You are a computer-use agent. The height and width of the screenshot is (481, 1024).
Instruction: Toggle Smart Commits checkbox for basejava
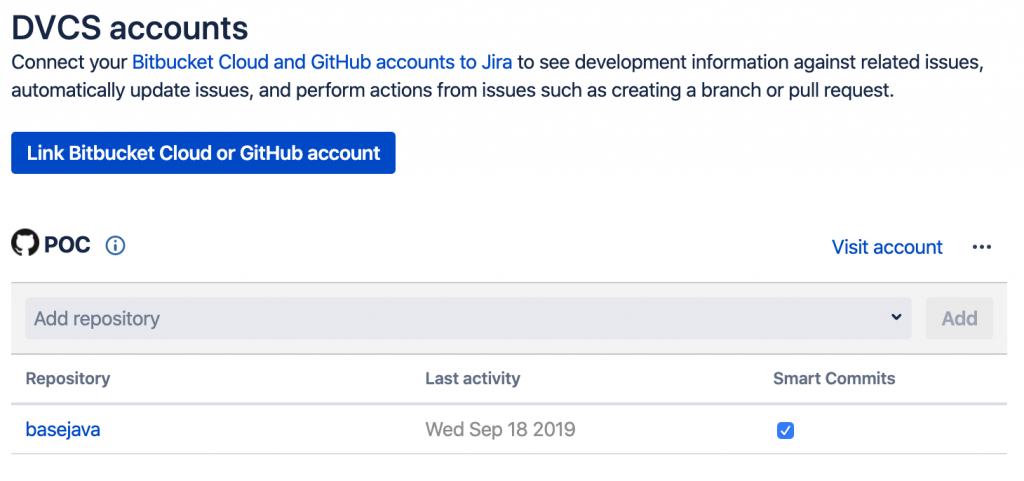coord(785,431)
